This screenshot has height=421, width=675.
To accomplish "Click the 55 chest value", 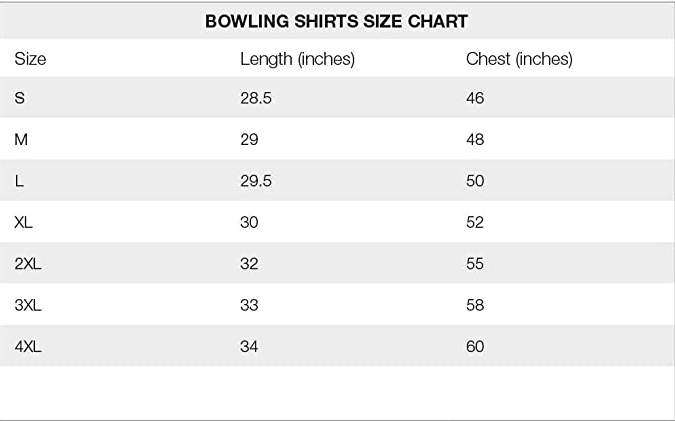I will (475, 264).
